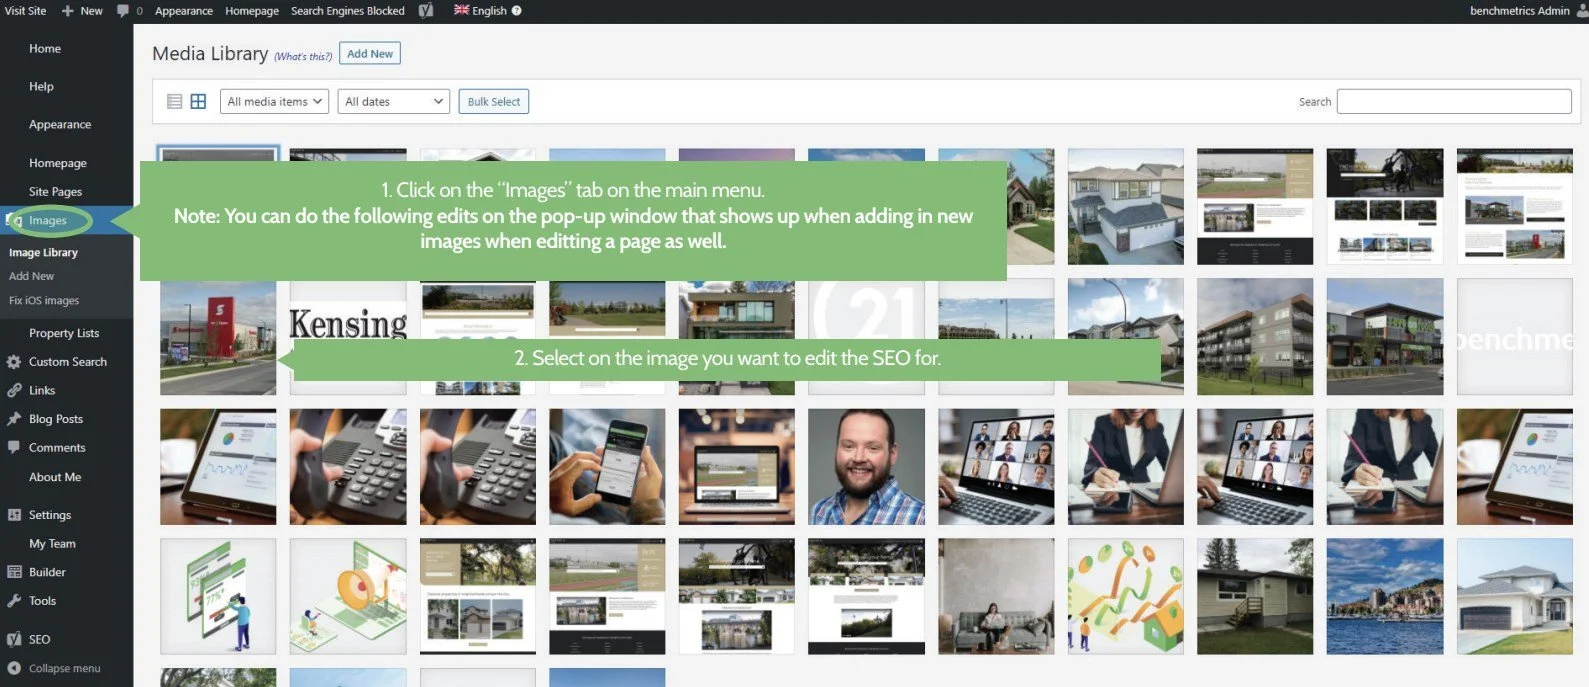Click the Collapse menu arrow icon
This screenshot has width=1589, height=687.
coord(13,668)
